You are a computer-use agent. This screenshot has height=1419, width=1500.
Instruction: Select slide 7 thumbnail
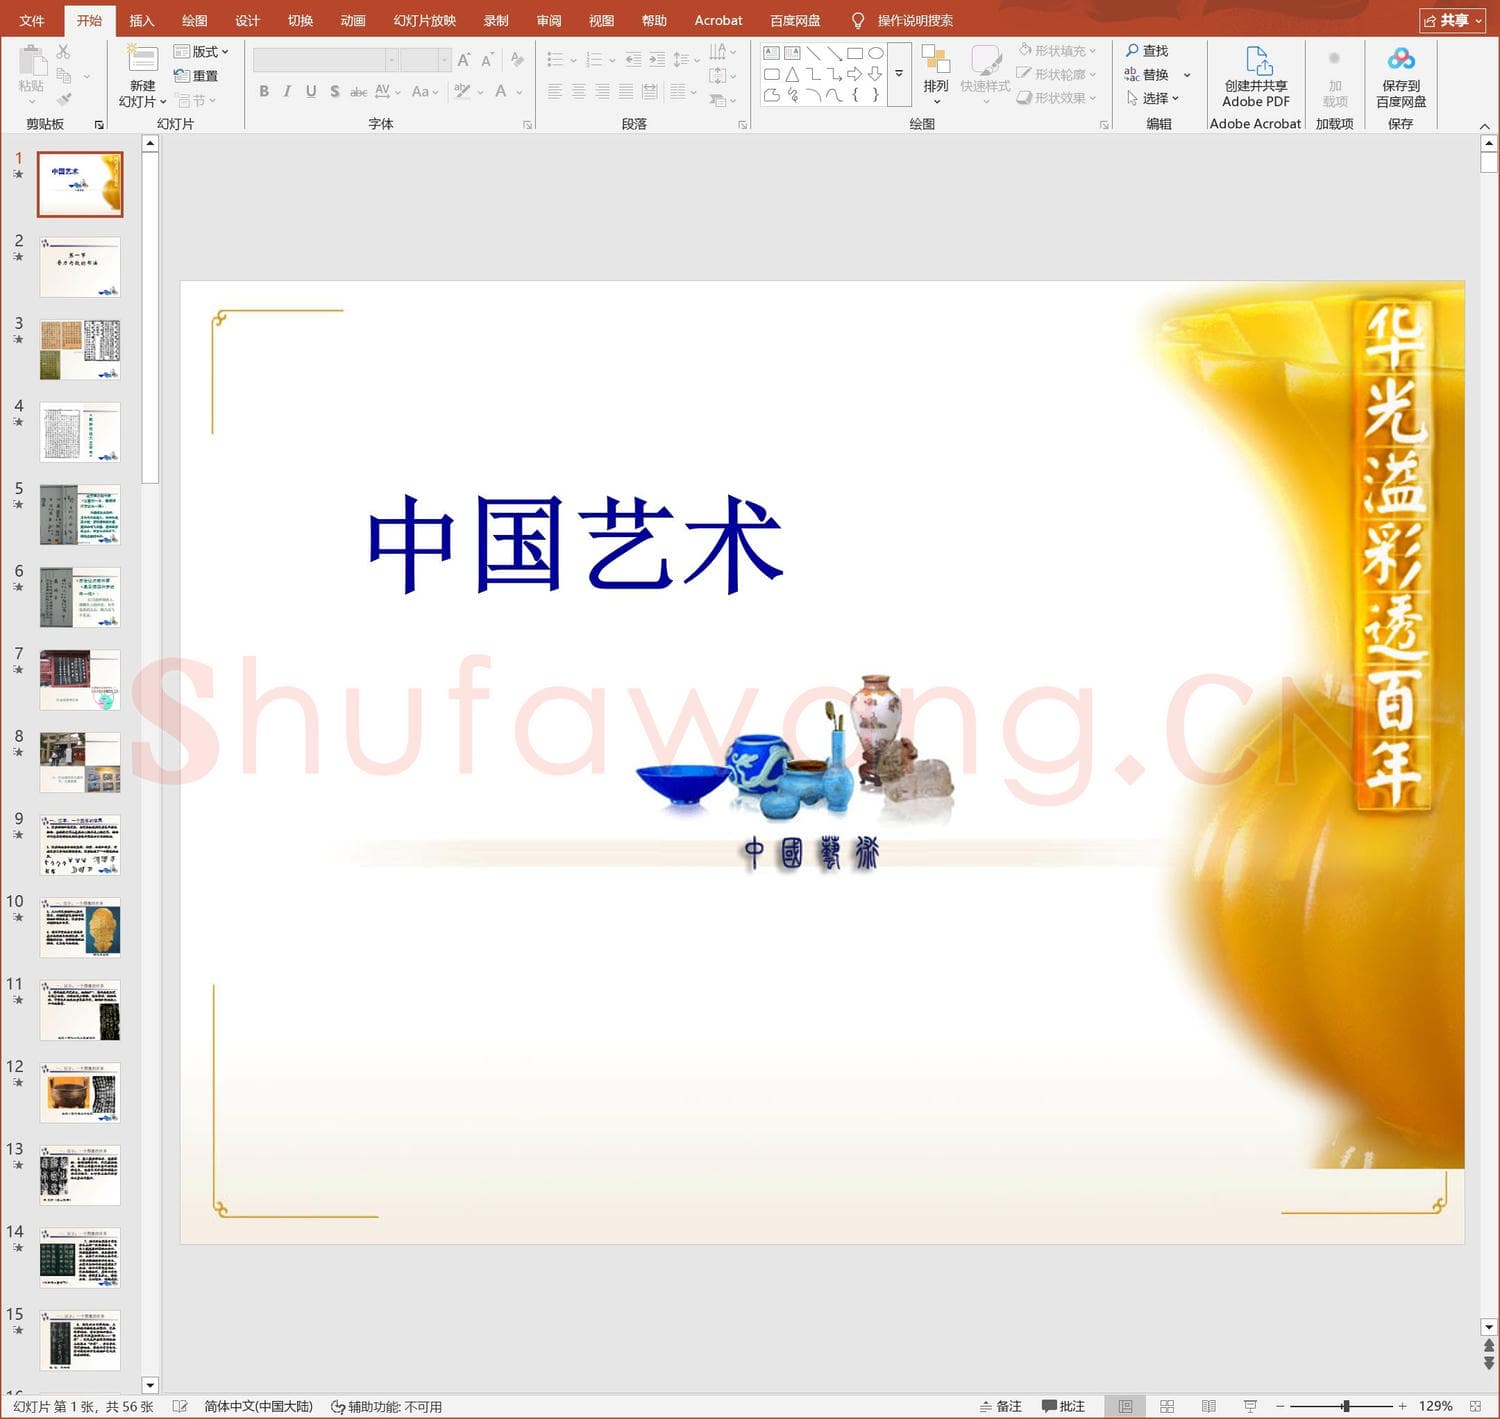tap(80, 680)
